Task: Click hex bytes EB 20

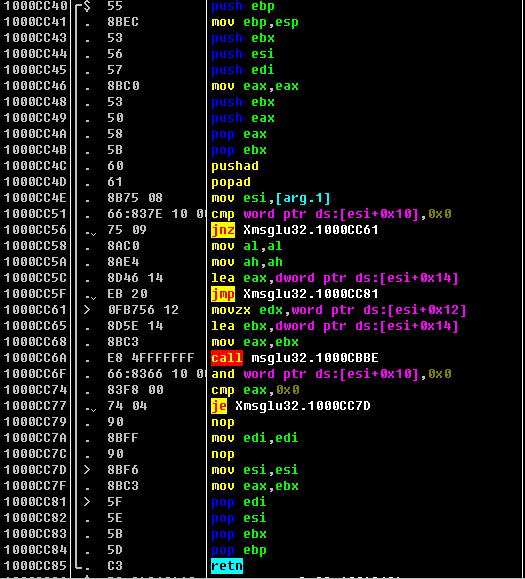Action: click(127, 294)
